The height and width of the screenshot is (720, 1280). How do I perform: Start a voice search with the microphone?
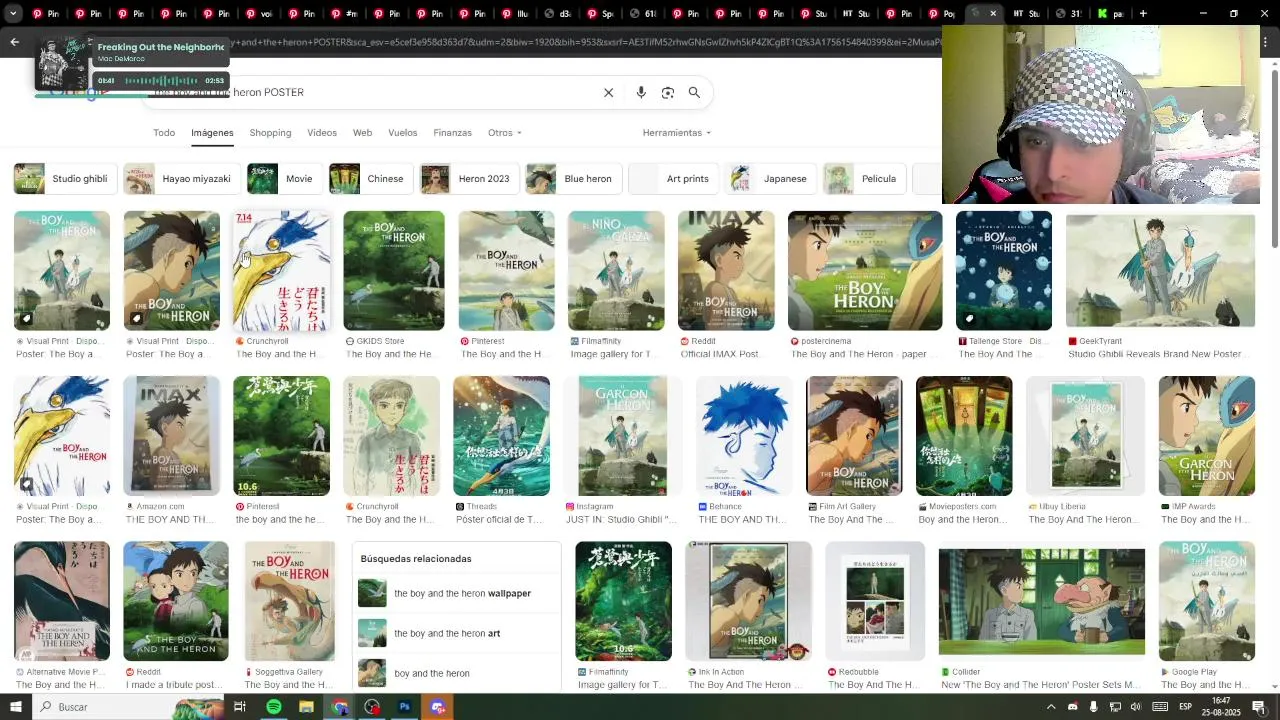coord(641,92)
